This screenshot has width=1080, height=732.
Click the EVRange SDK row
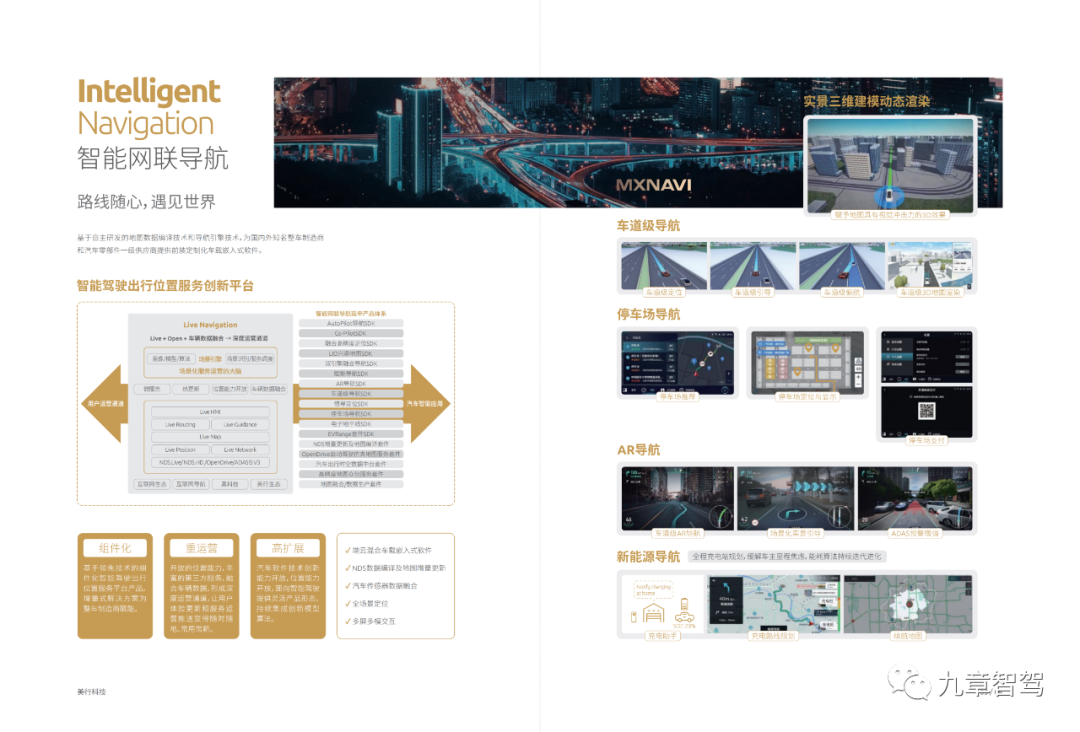pyautogui.click(x=351, y=434)
